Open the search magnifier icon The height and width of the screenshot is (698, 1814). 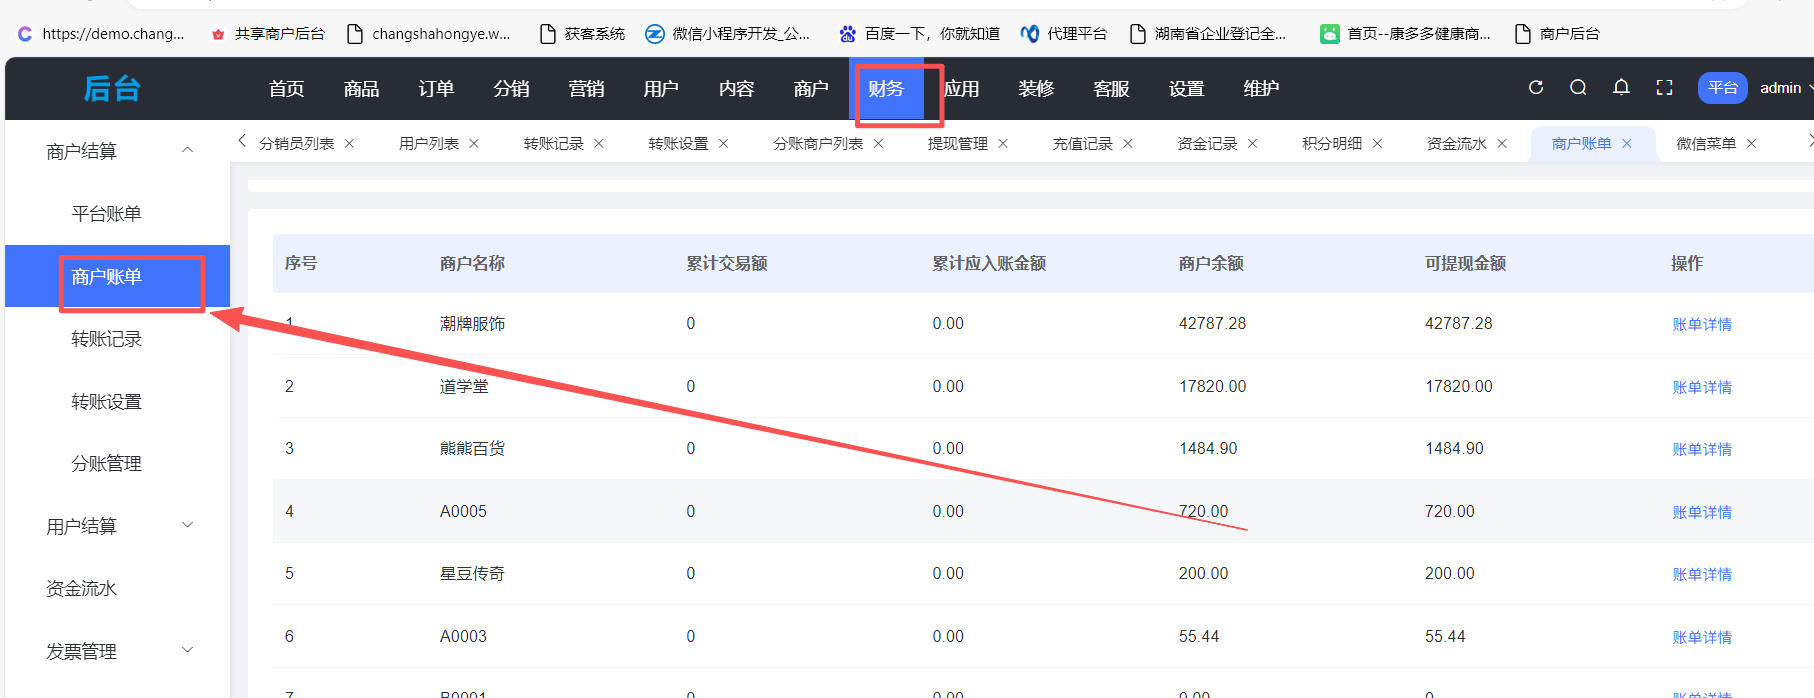point(1578,88)
